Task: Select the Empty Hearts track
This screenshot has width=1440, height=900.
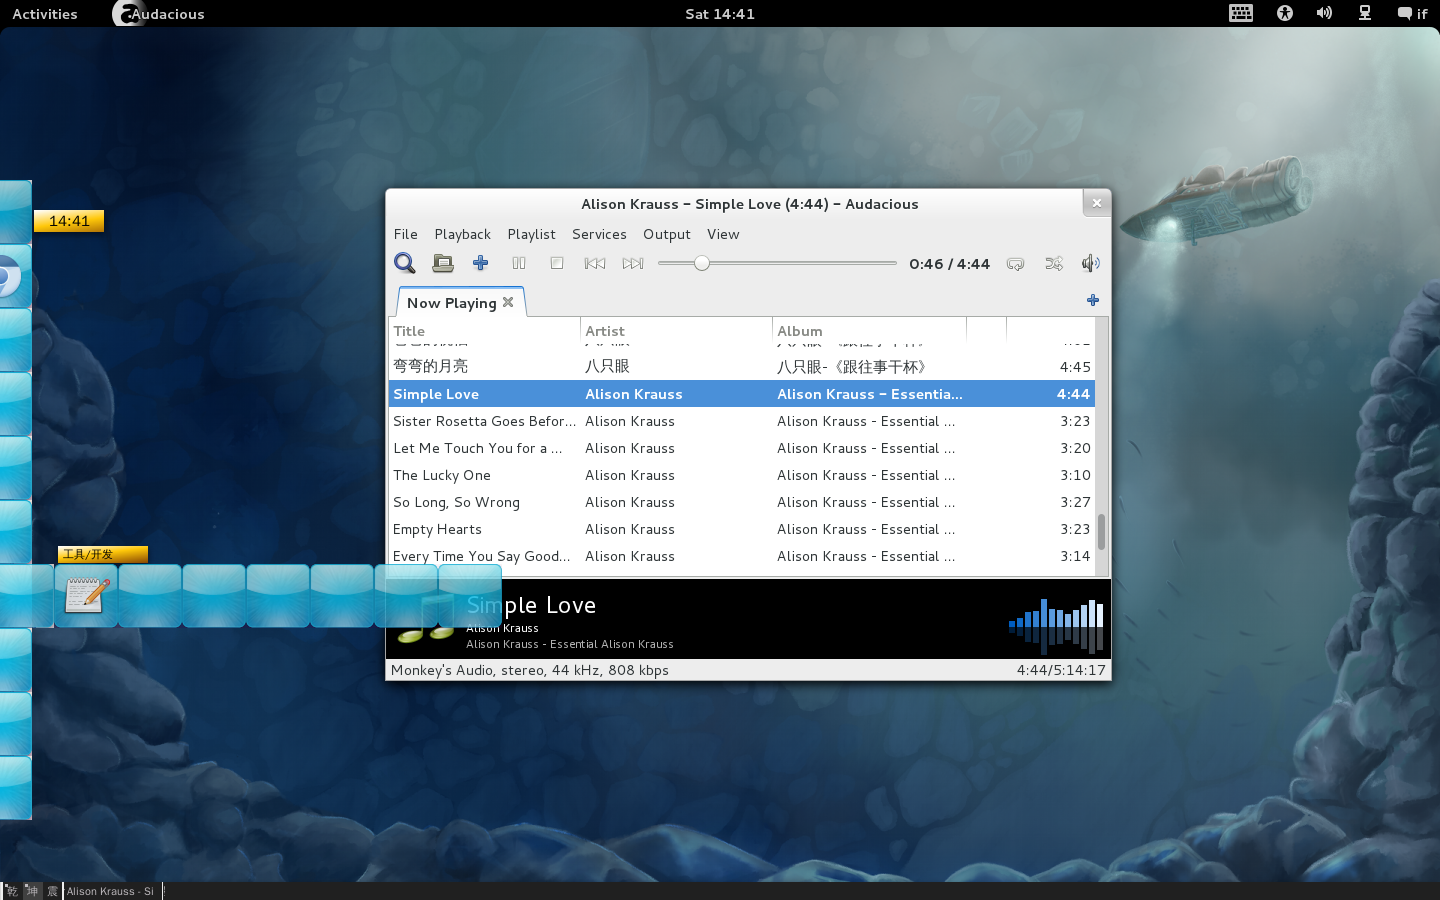Action: point(741,529)
